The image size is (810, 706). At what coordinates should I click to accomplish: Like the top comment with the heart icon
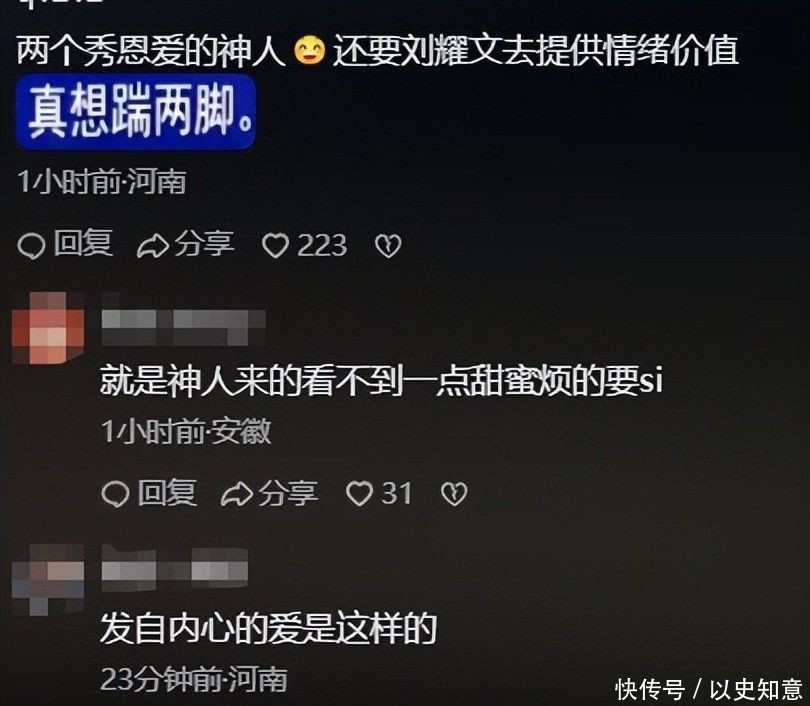(x=275, y=245)
